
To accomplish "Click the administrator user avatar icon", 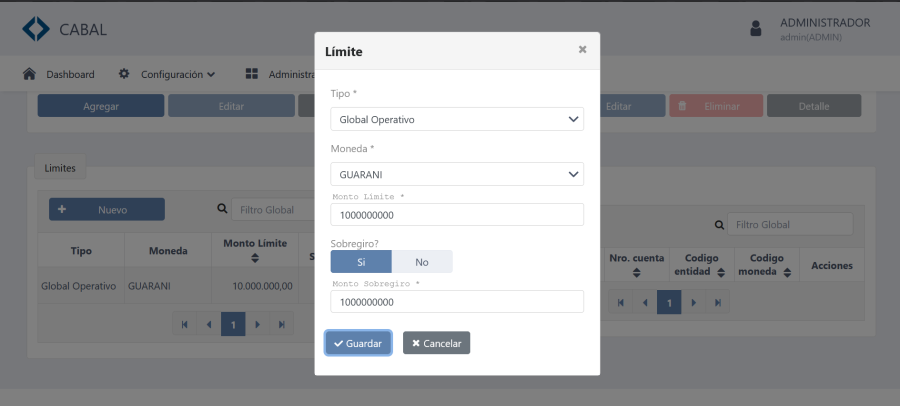I will (x=755, y=29).
